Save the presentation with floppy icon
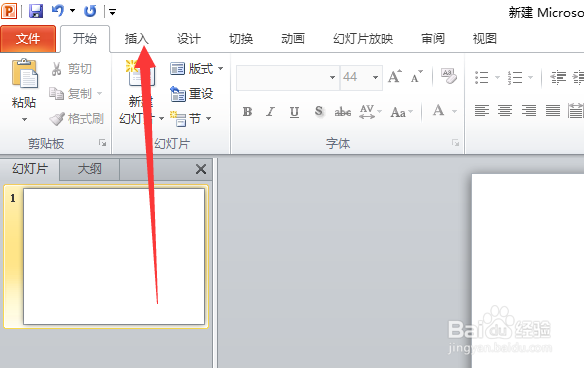The height and width of the screenshot is (368, 584). click(x=36, y=11)
